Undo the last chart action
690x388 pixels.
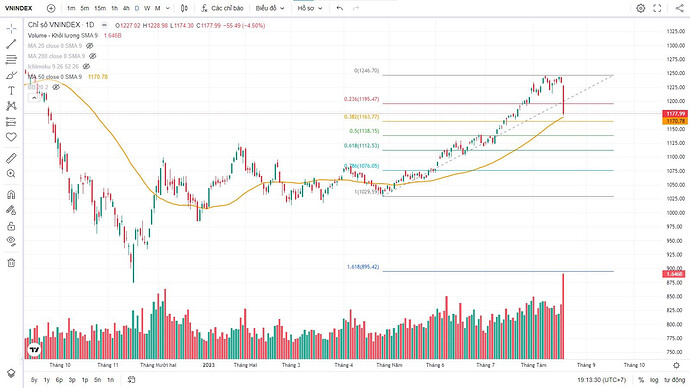point(340,8)
